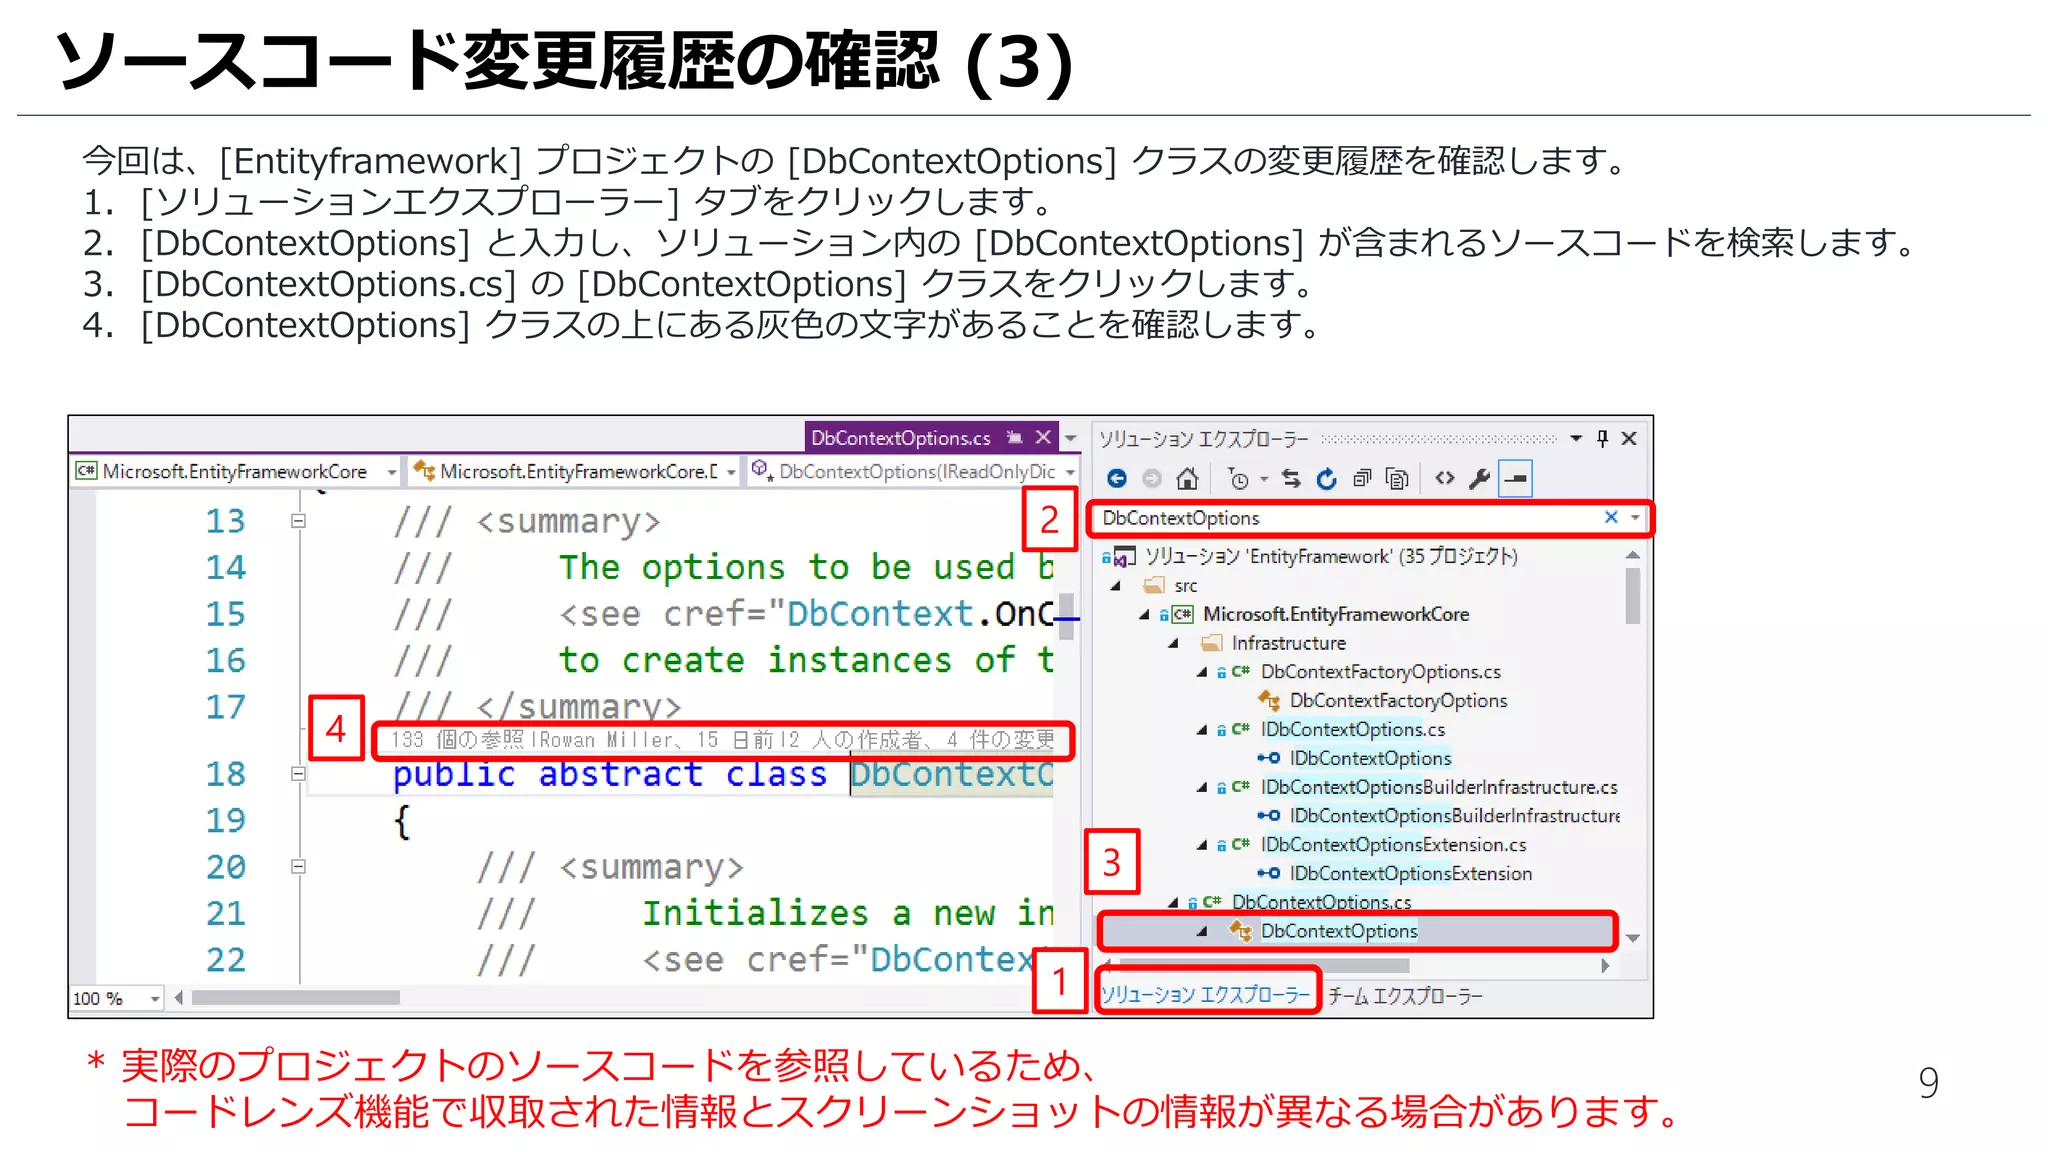Click the CodeLens references and author line
The height and width of the screenshot is (1152, 2048).
pos(722,740)
